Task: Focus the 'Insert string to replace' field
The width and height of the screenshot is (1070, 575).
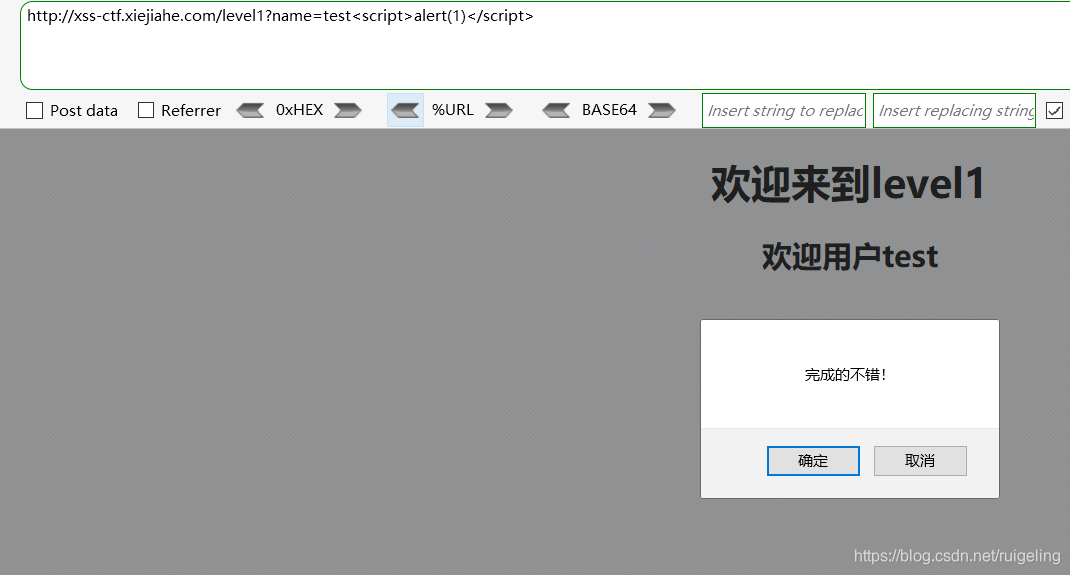Action: [784, 110]
